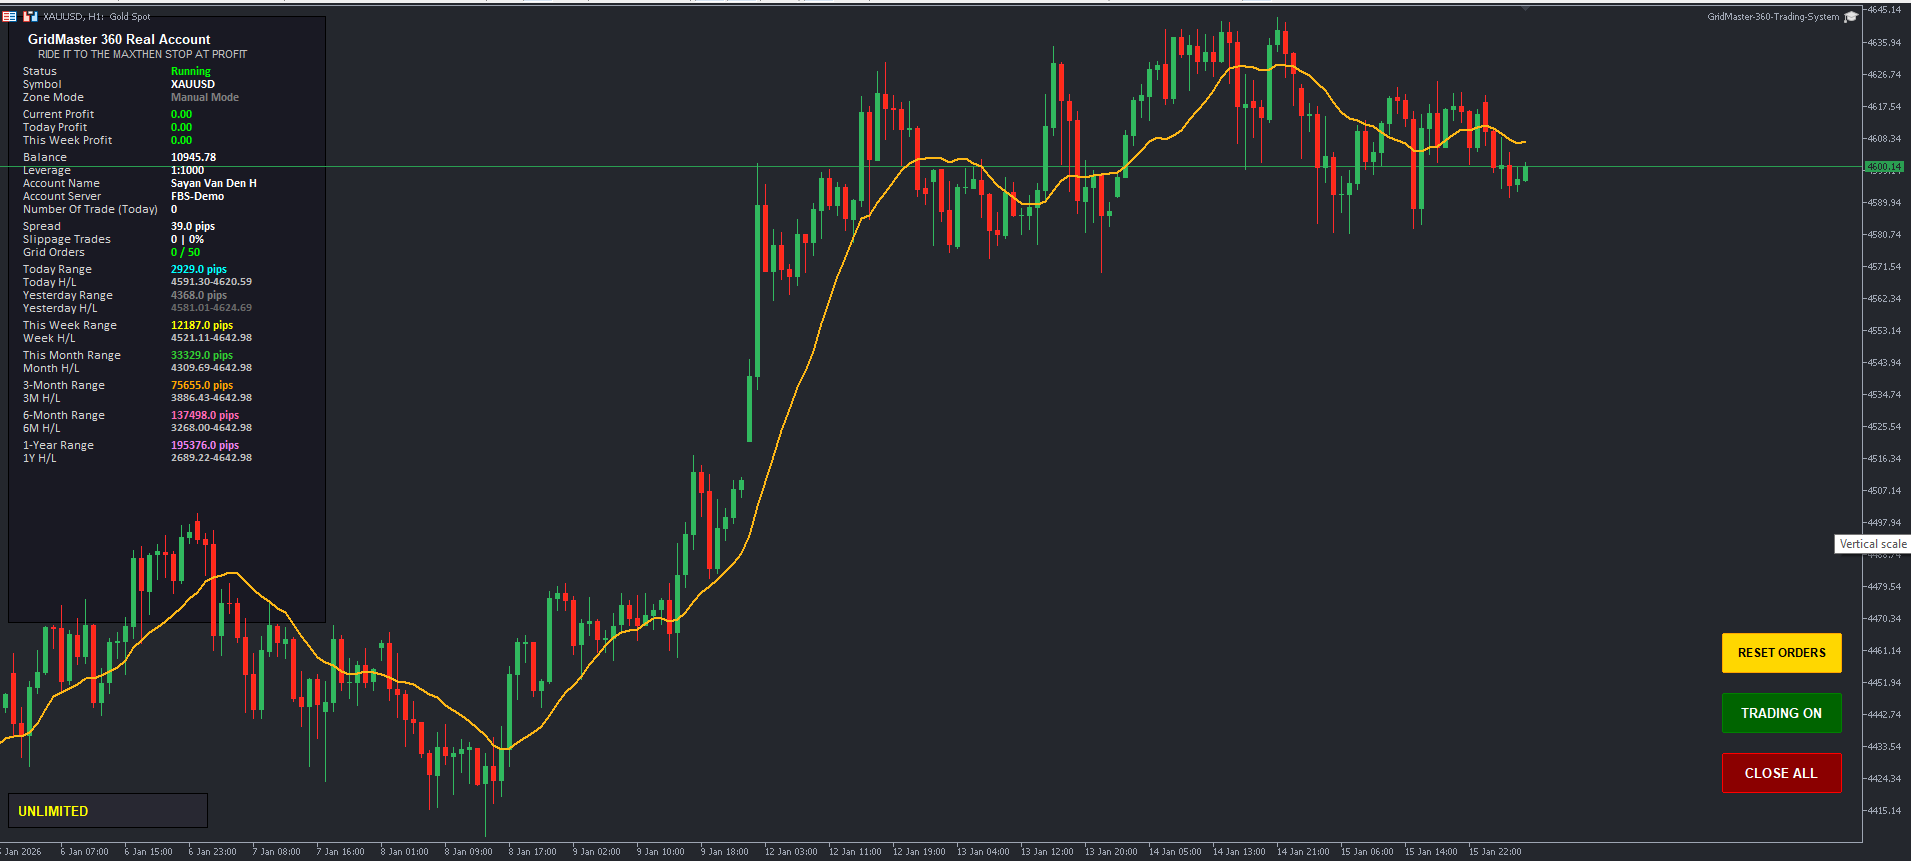1911x861 pixels.
Task: Click the green 4600.14 current price tag
Action: point(1884,167)
